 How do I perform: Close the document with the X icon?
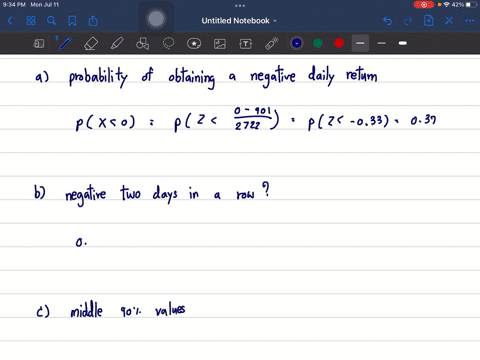(x=449, y=21)
